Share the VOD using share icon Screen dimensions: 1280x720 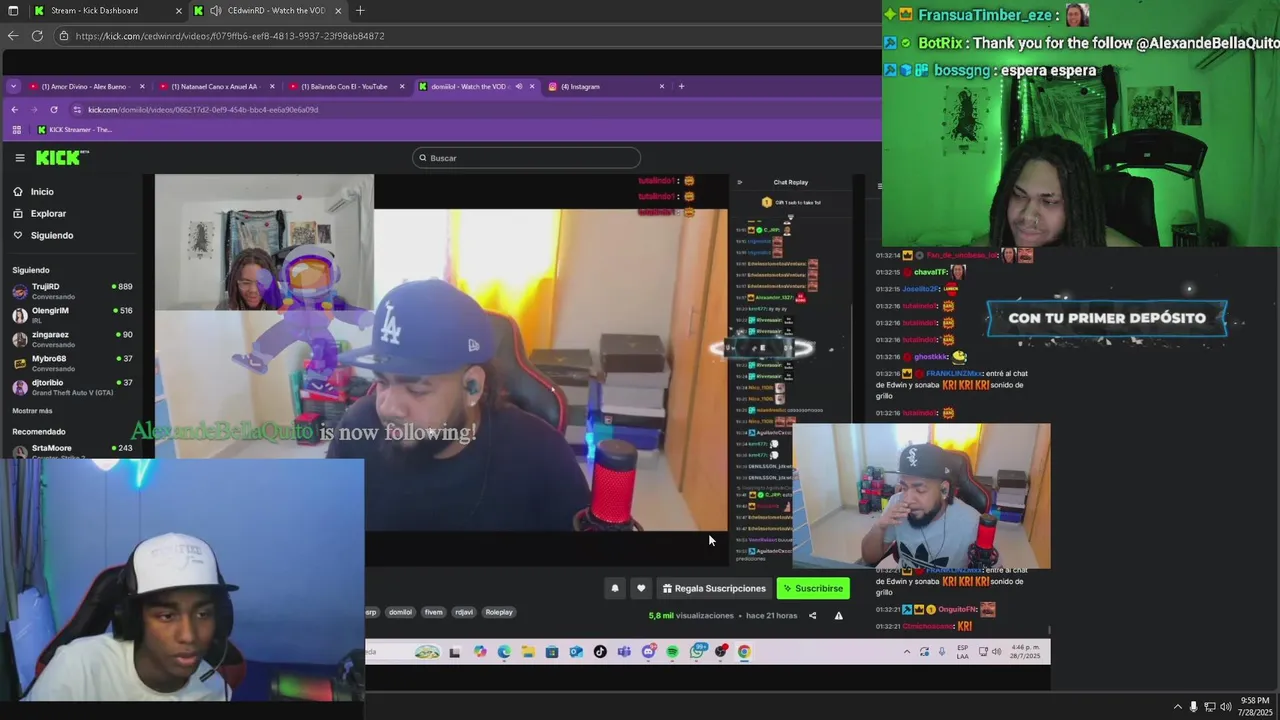(x=812, y=616)
